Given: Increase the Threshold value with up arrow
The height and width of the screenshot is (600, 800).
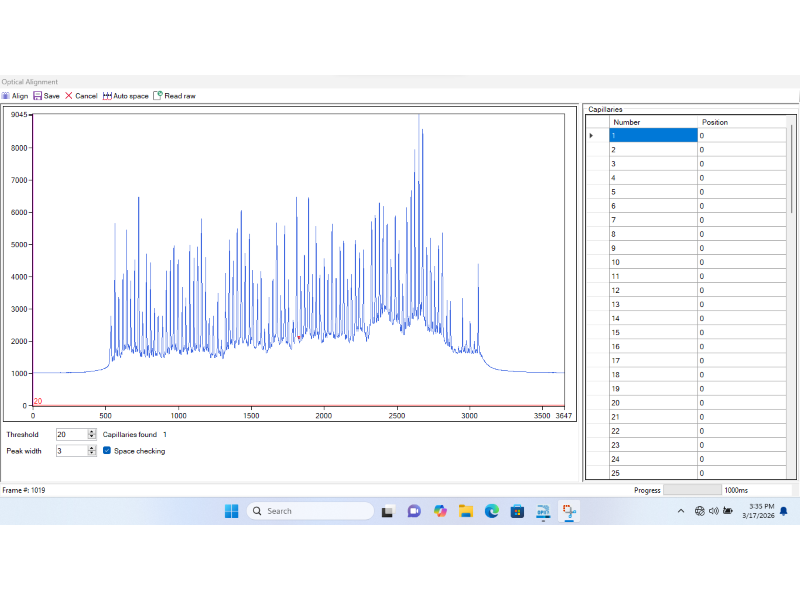Looking at the screenshot, I should [x=92, y=432].
